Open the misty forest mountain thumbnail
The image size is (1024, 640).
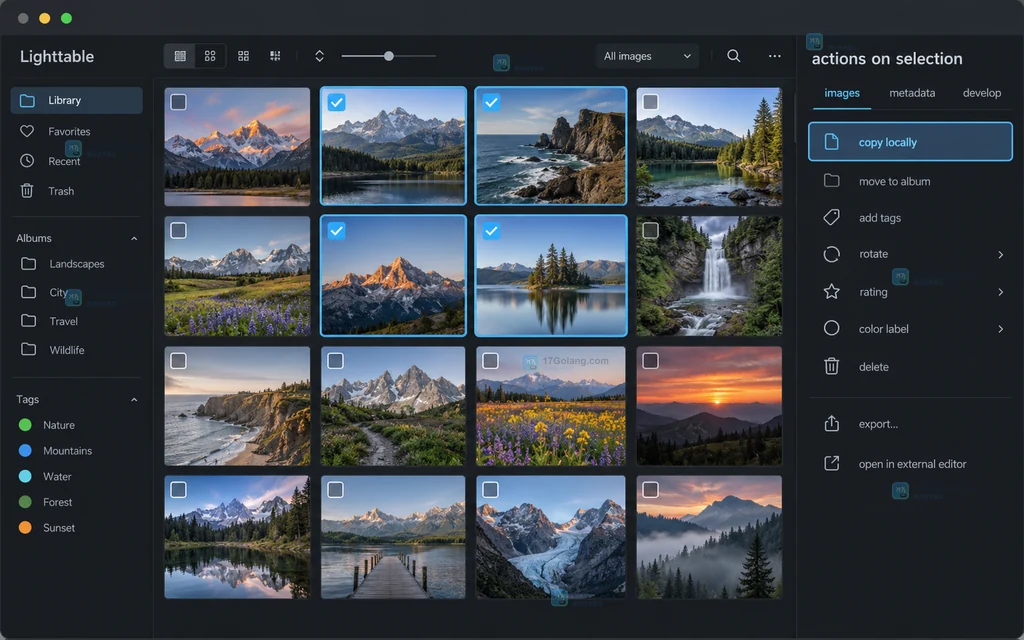pyautogui.click(x=709, y=537)
